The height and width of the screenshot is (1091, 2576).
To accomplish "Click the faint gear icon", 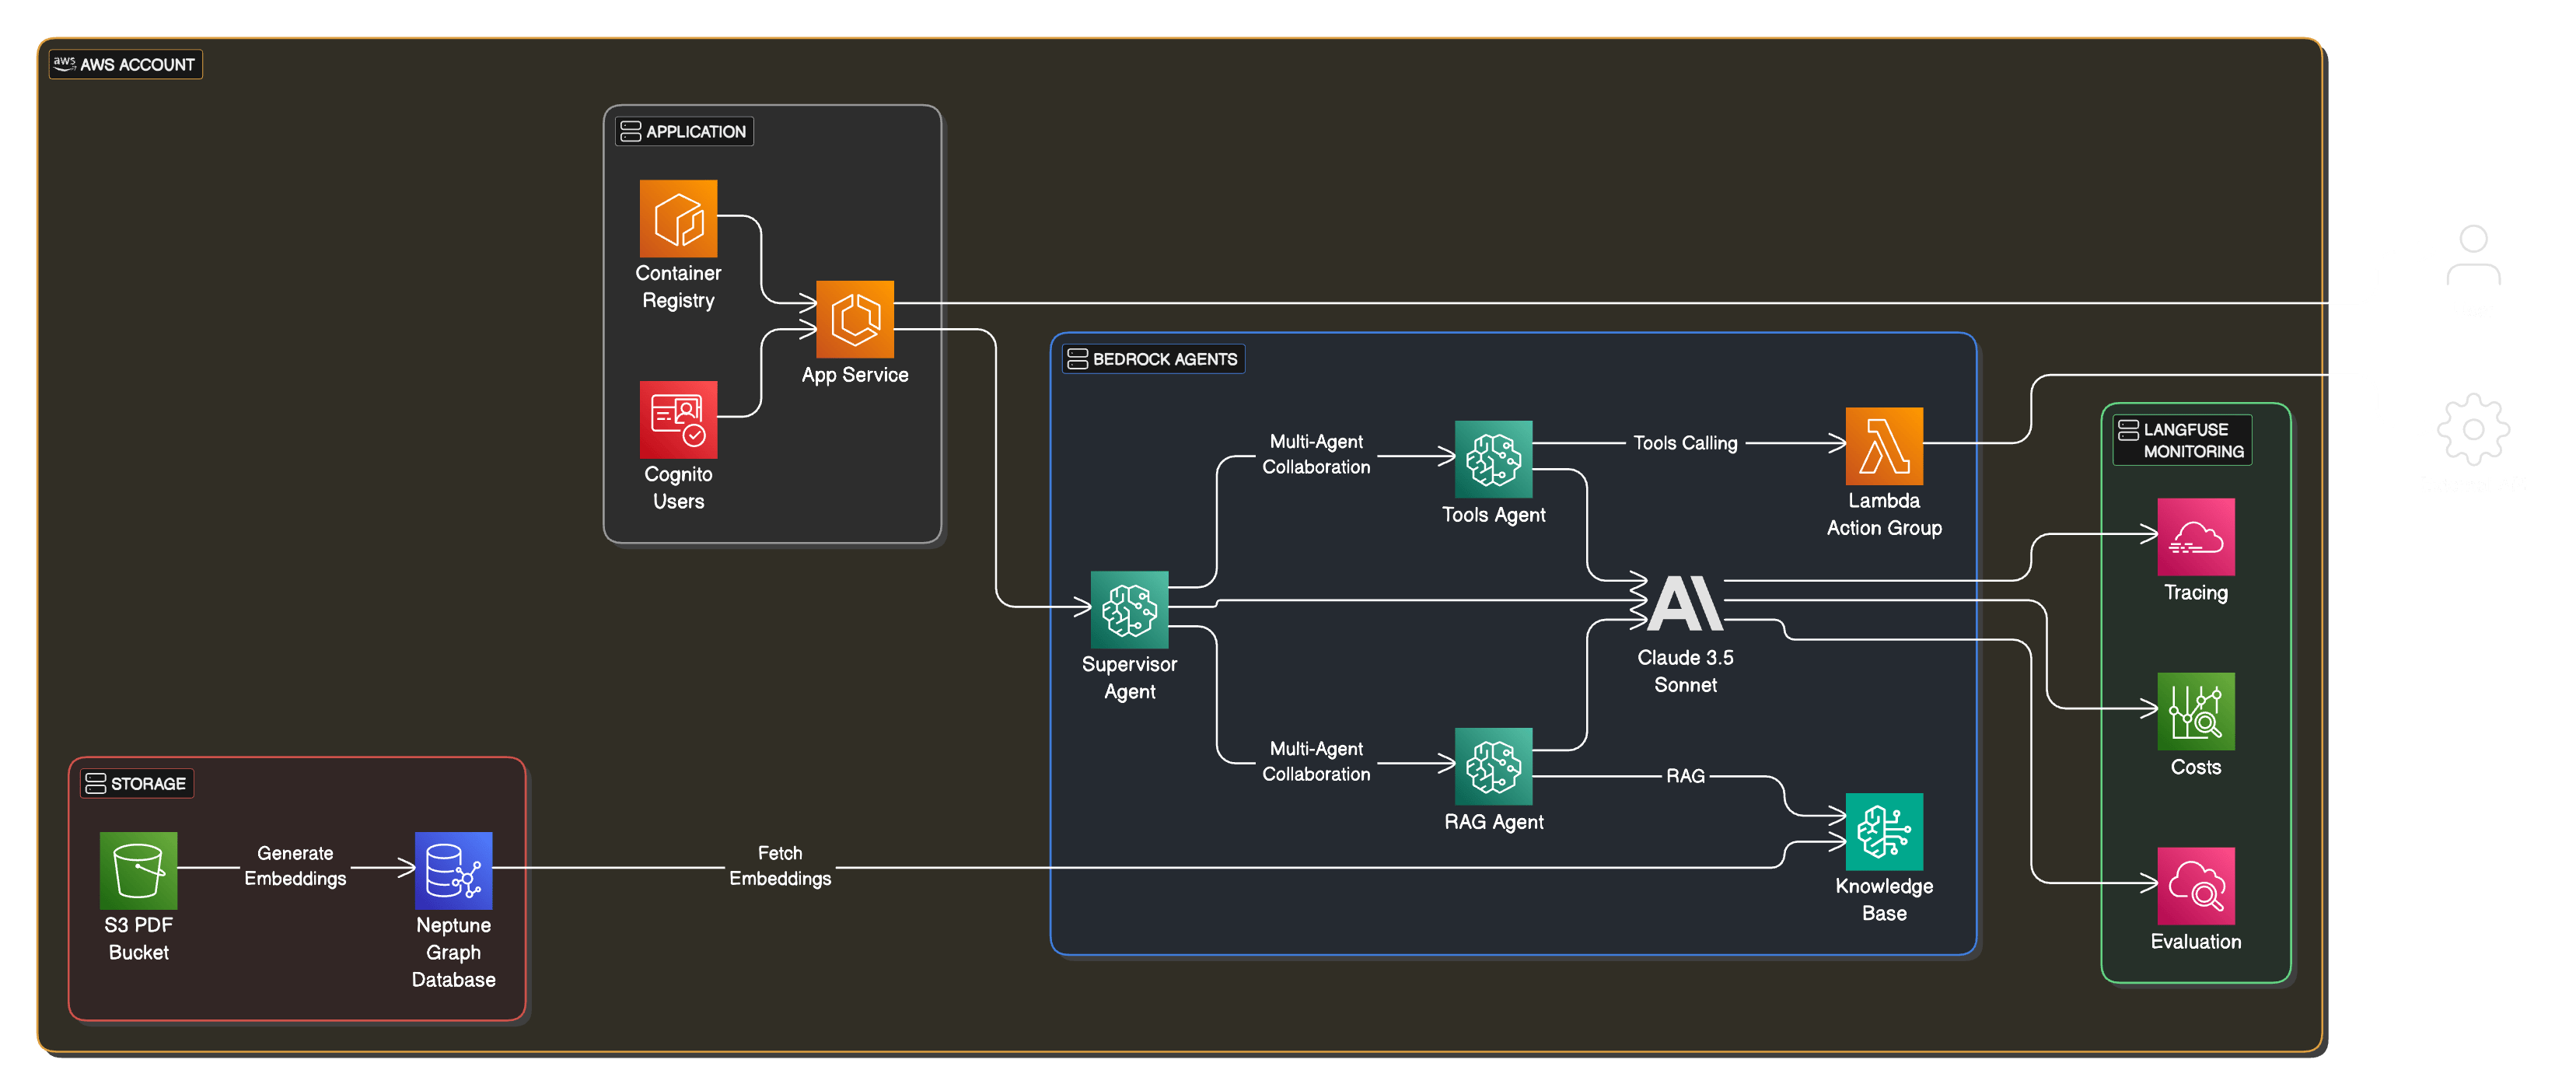I will tap(2473, 429).
